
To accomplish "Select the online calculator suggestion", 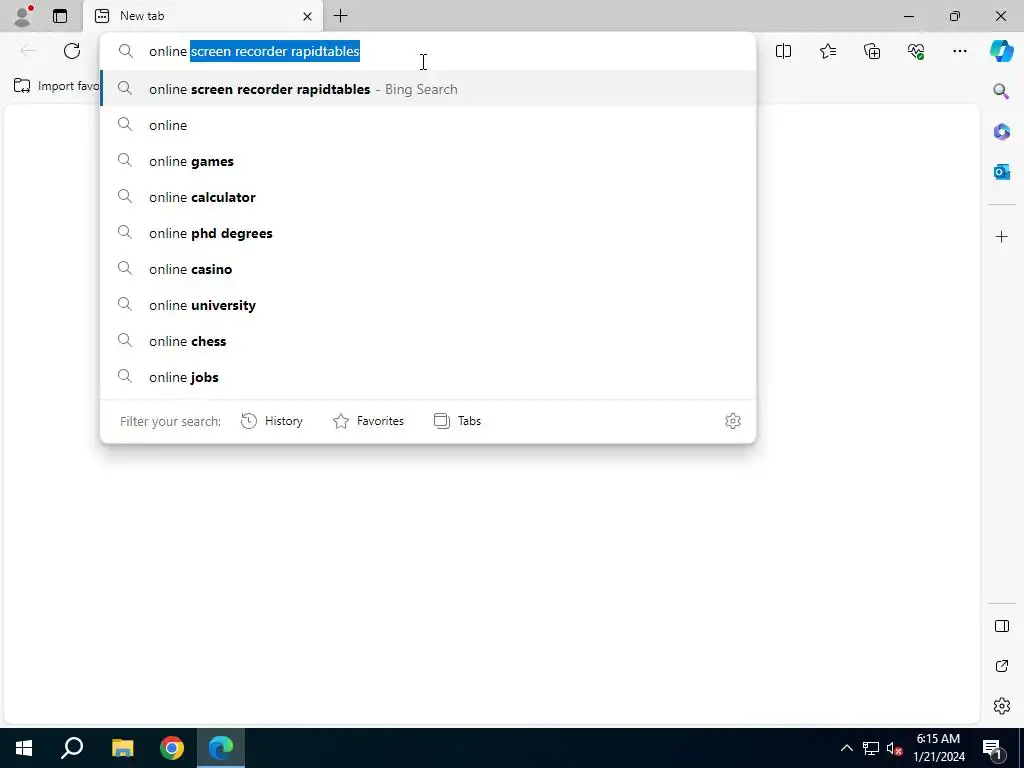I will [428, 197].
